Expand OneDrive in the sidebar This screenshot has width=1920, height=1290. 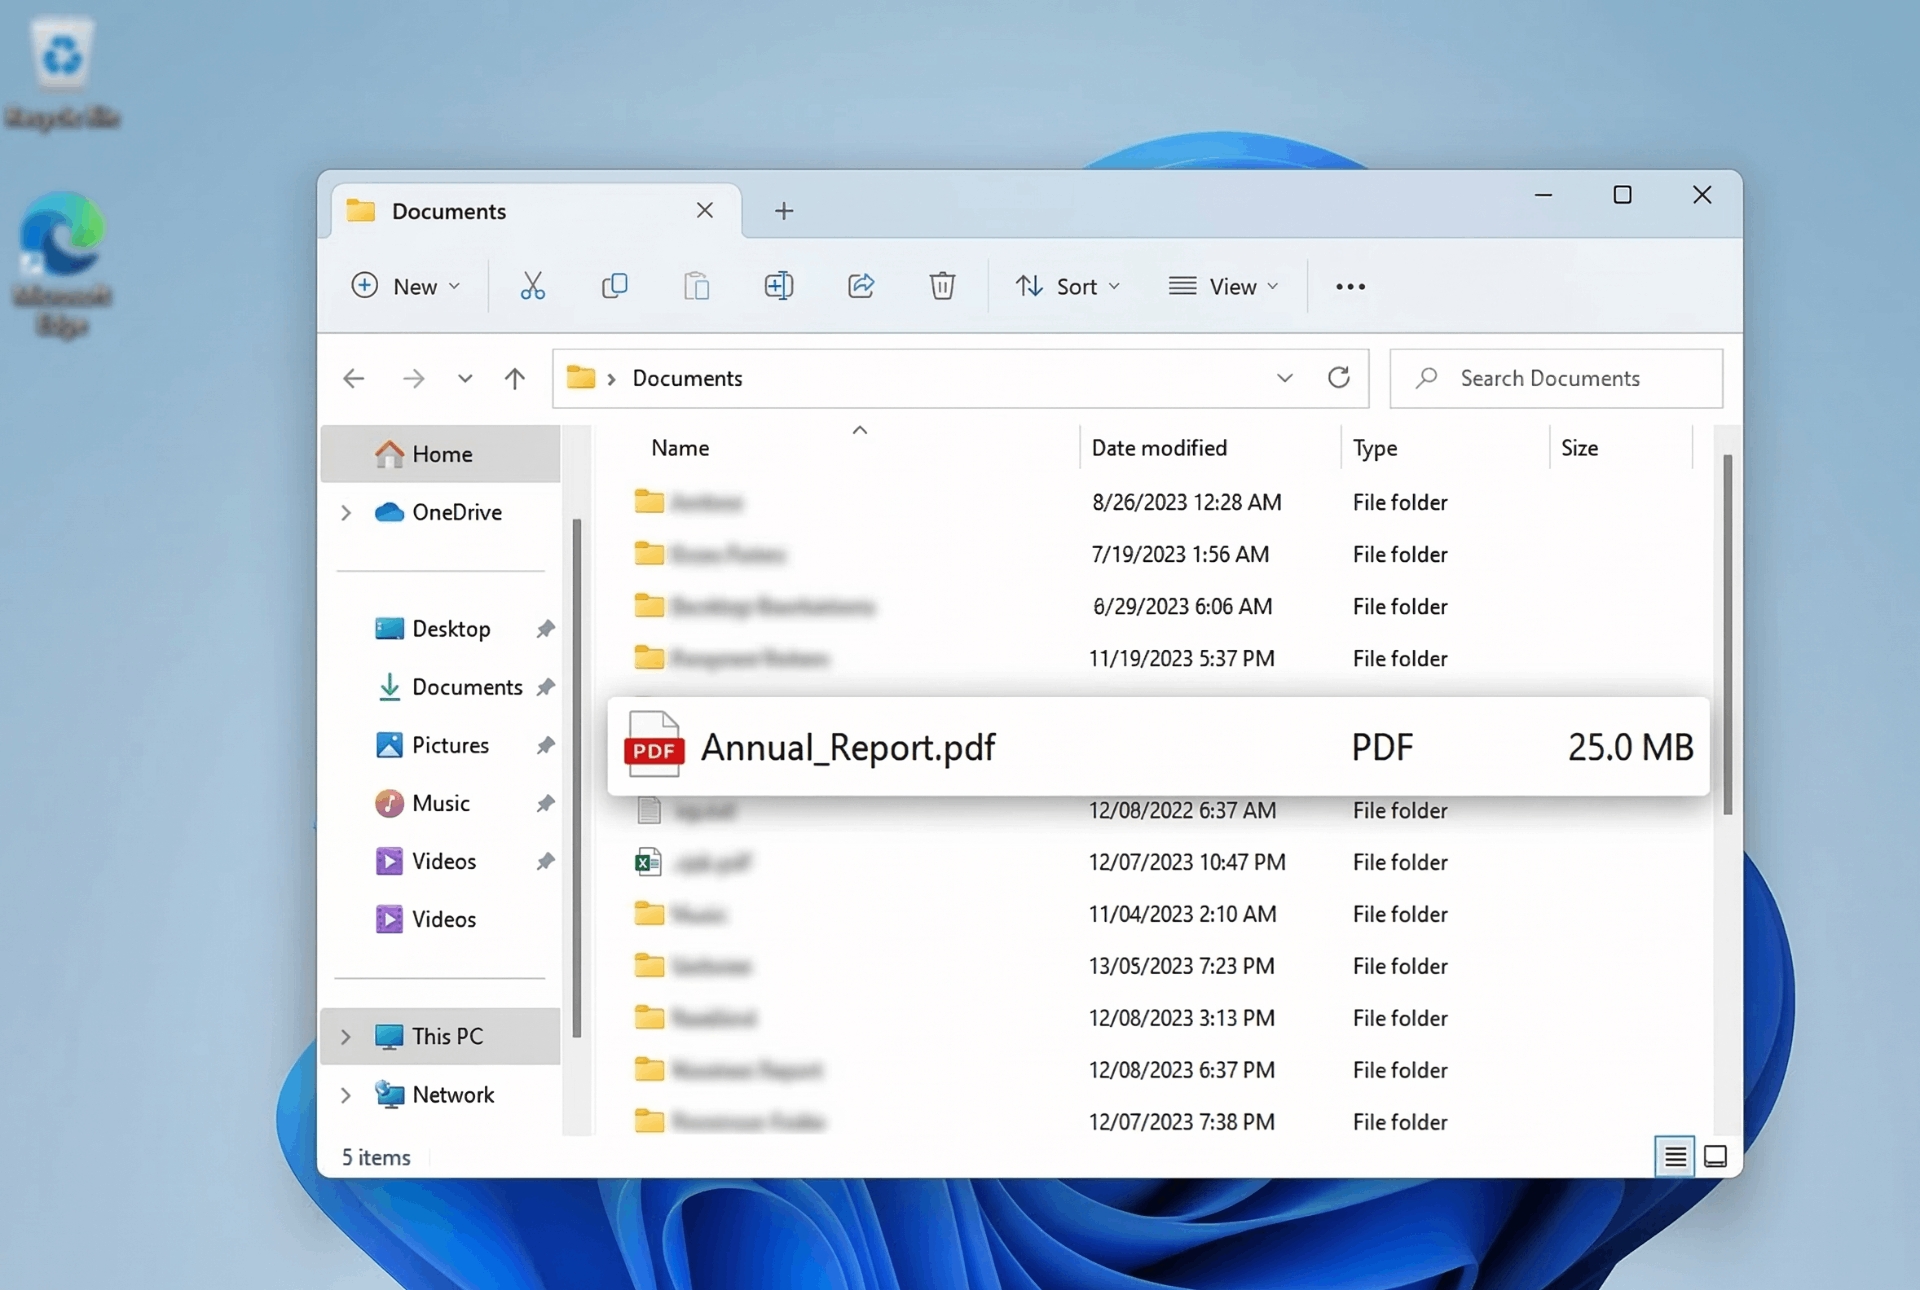click(345, 513)
